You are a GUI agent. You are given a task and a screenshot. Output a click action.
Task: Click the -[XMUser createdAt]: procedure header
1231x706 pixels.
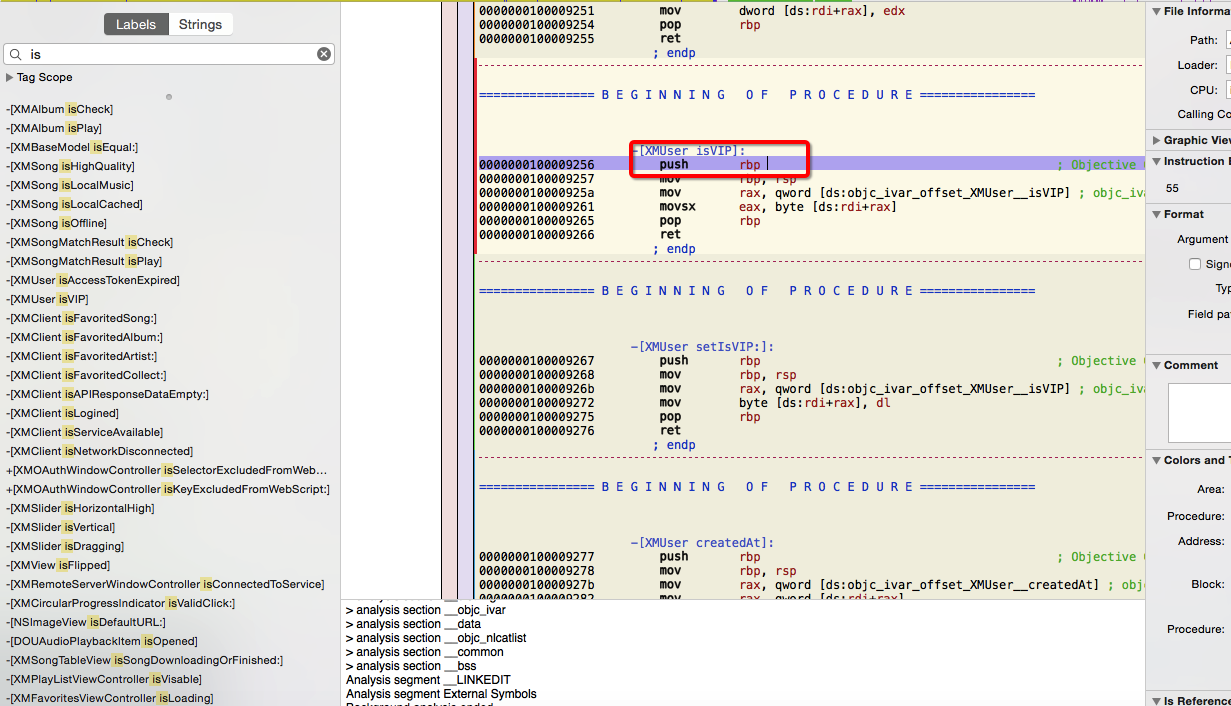[702, 542]
